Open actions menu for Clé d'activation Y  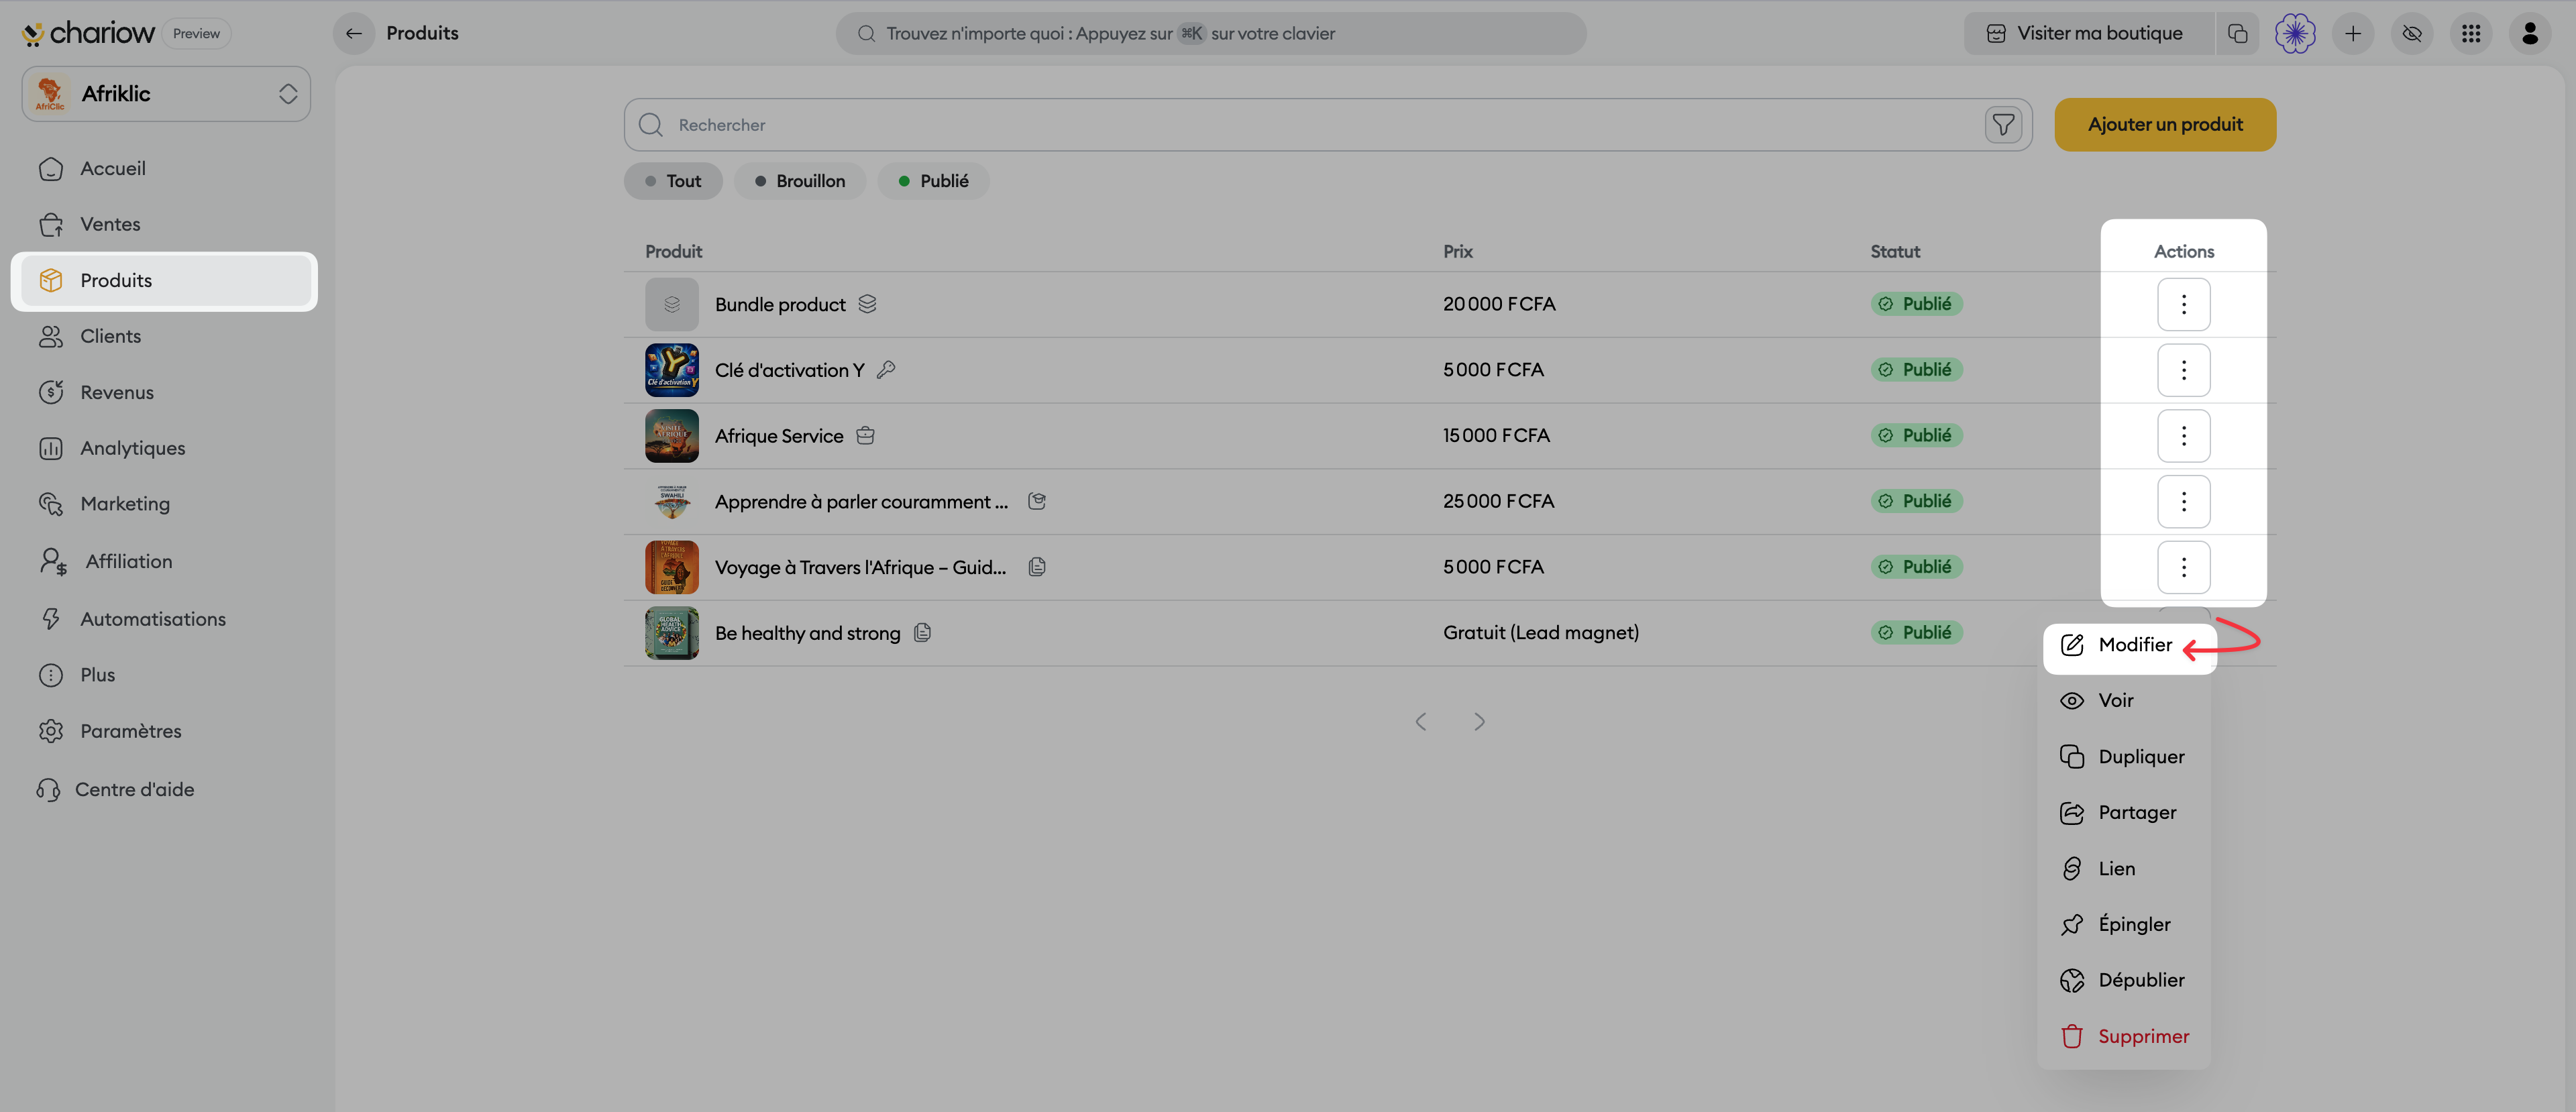[2183, 370]
